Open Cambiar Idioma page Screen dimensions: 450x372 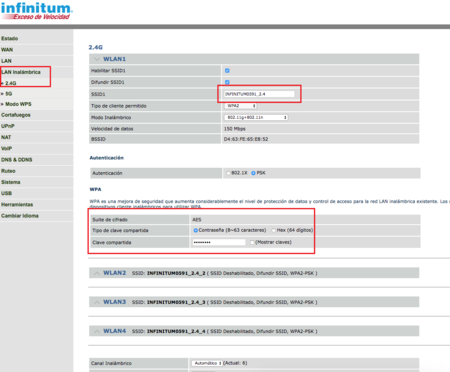20,216
